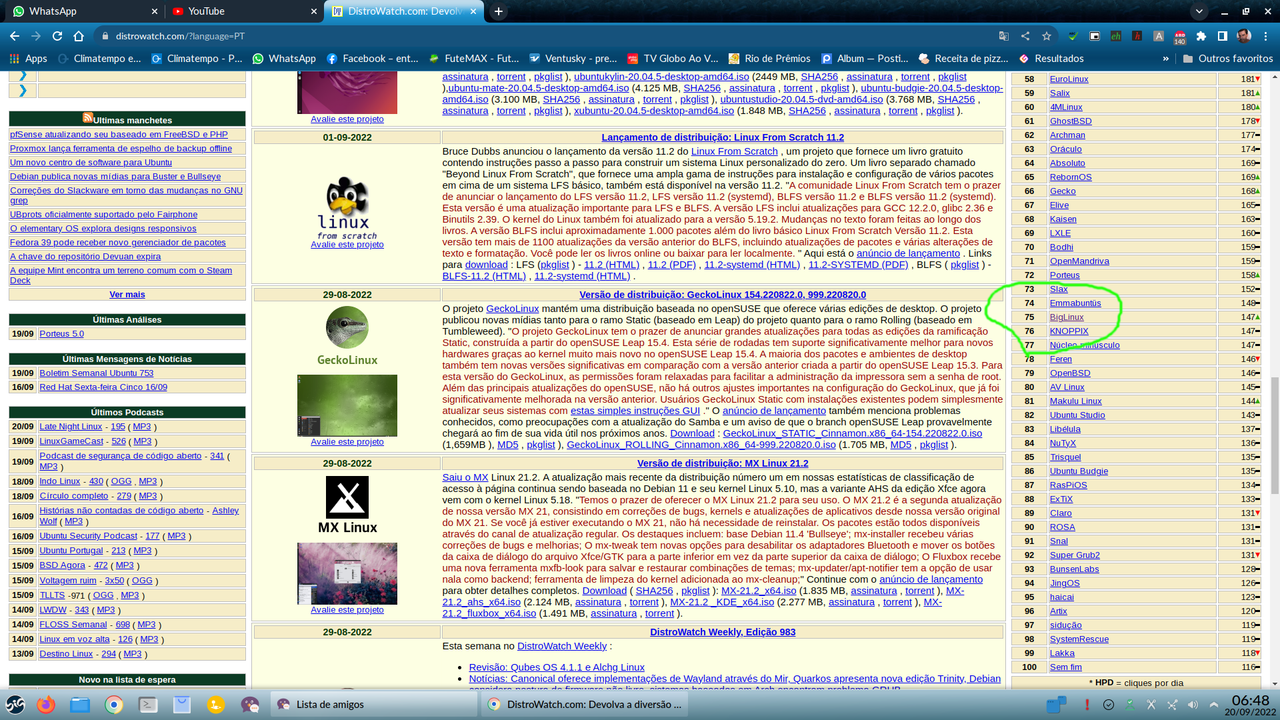Launch Chrome icon in the taskbar
The height and width of the screenshot is (720, 1280).
coord(114,704)
